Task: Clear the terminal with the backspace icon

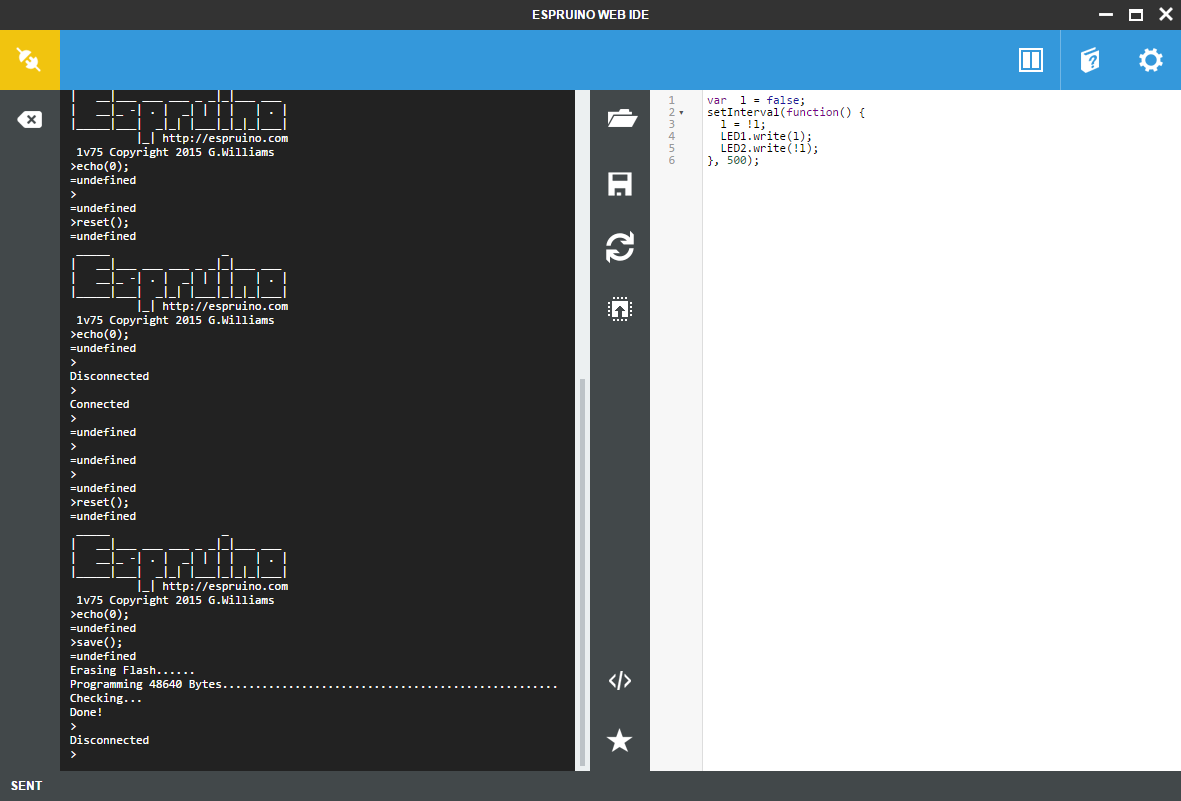Action: (x=29, y=120)
